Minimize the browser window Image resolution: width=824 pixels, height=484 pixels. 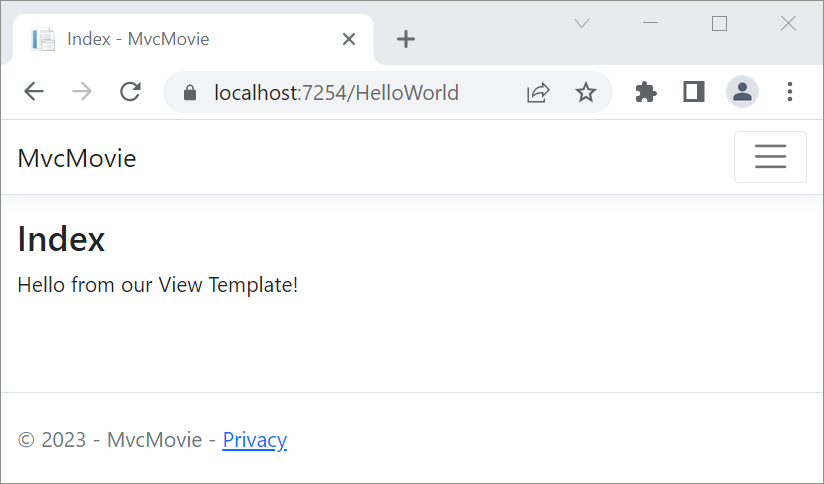pos(651,24)
